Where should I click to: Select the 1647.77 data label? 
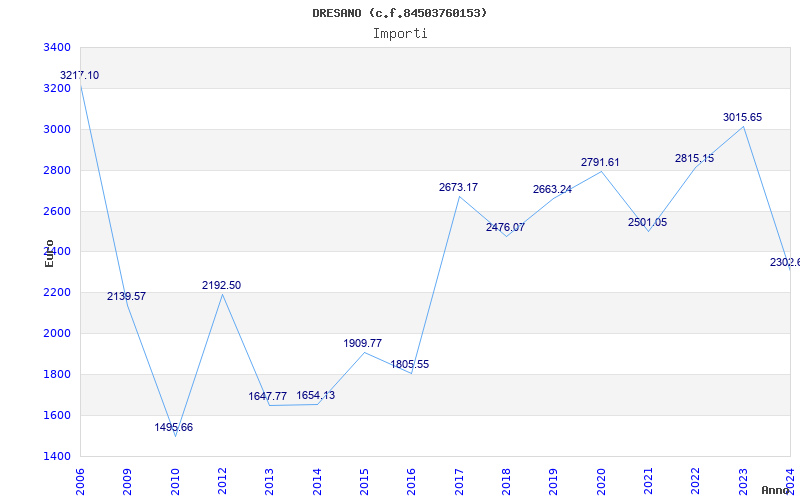tap(267, 396)
